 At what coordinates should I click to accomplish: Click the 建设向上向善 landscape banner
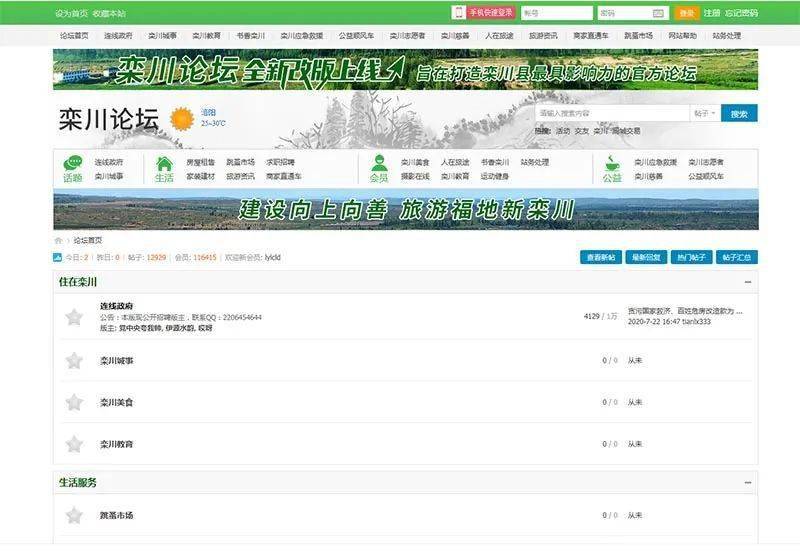(406, 210)
